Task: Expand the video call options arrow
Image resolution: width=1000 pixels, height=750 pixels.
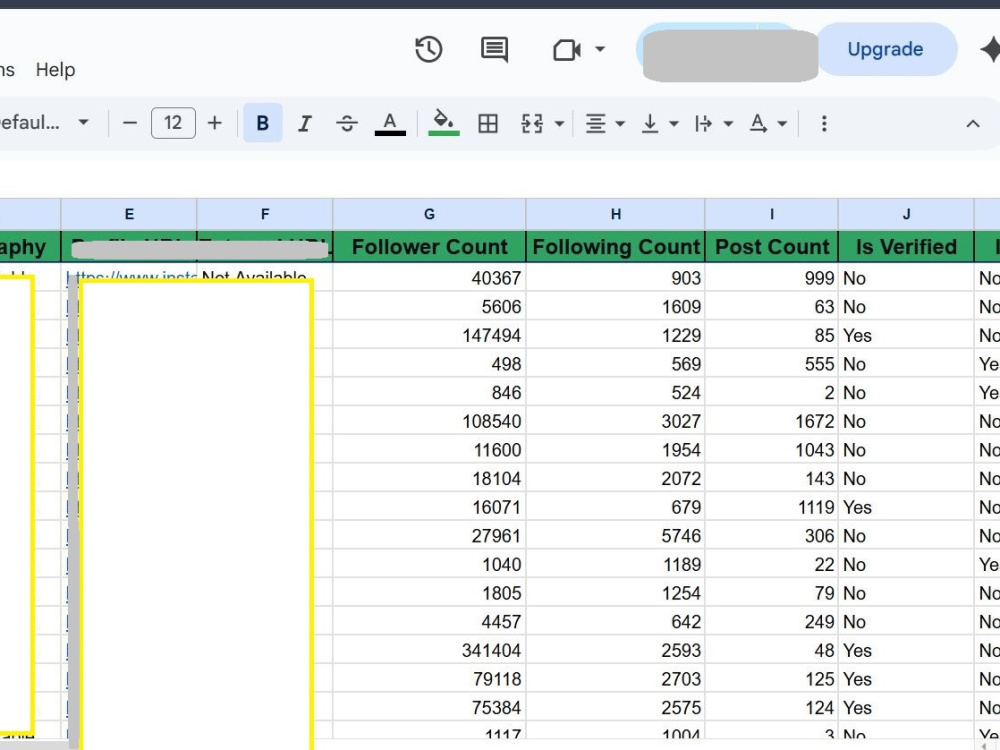Action: point(599,49)
